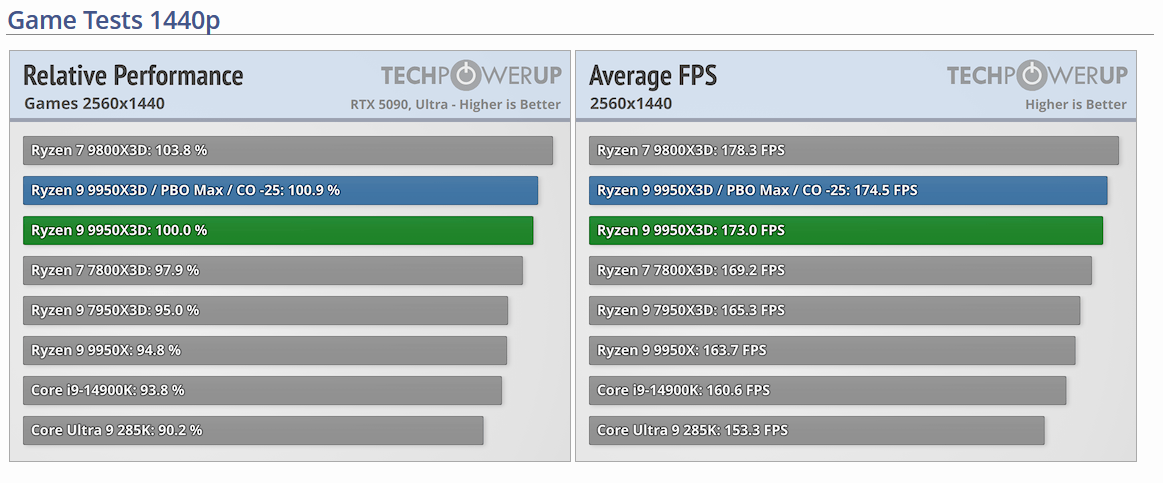The image size is (1163, 483).
Task: Select the Ryzen 9 7950X3D 95.0 % bar
Action: point(266,311)
